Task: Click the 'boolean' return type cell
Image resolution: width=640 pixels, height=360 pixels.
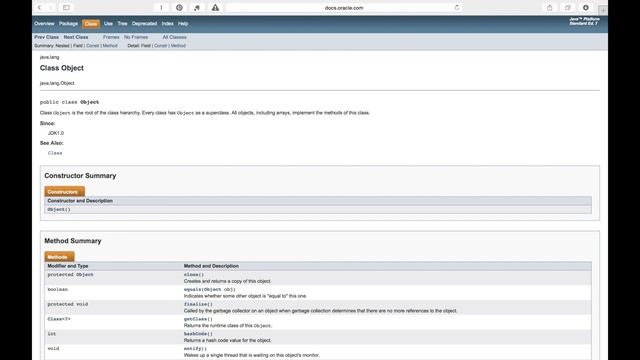Action: pyautogui.click(x=58, y=289)
